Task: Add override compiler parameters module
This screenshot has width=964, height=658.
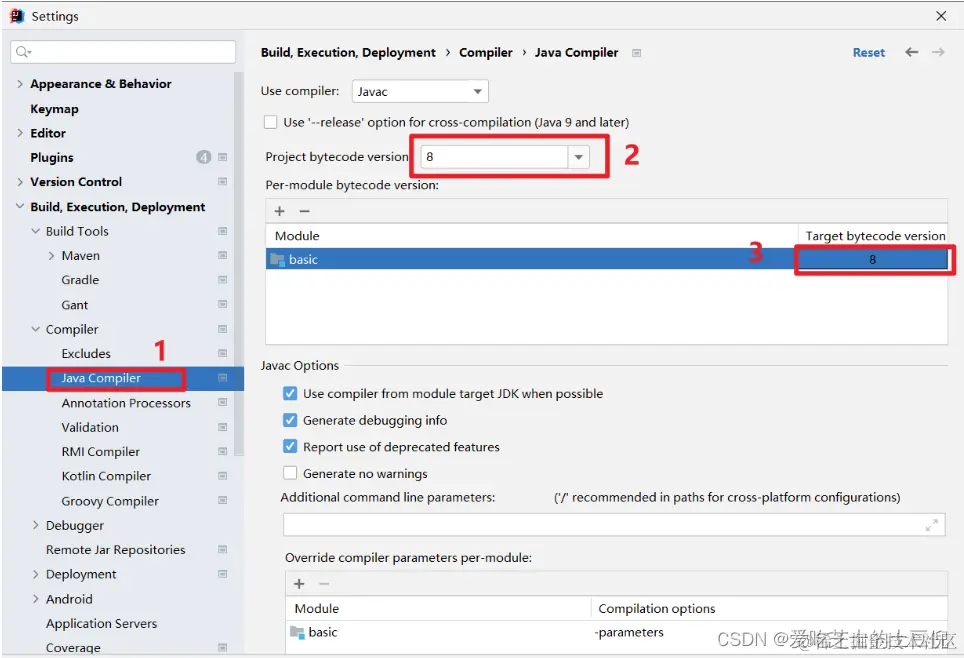Action: (x=299, y=584)
